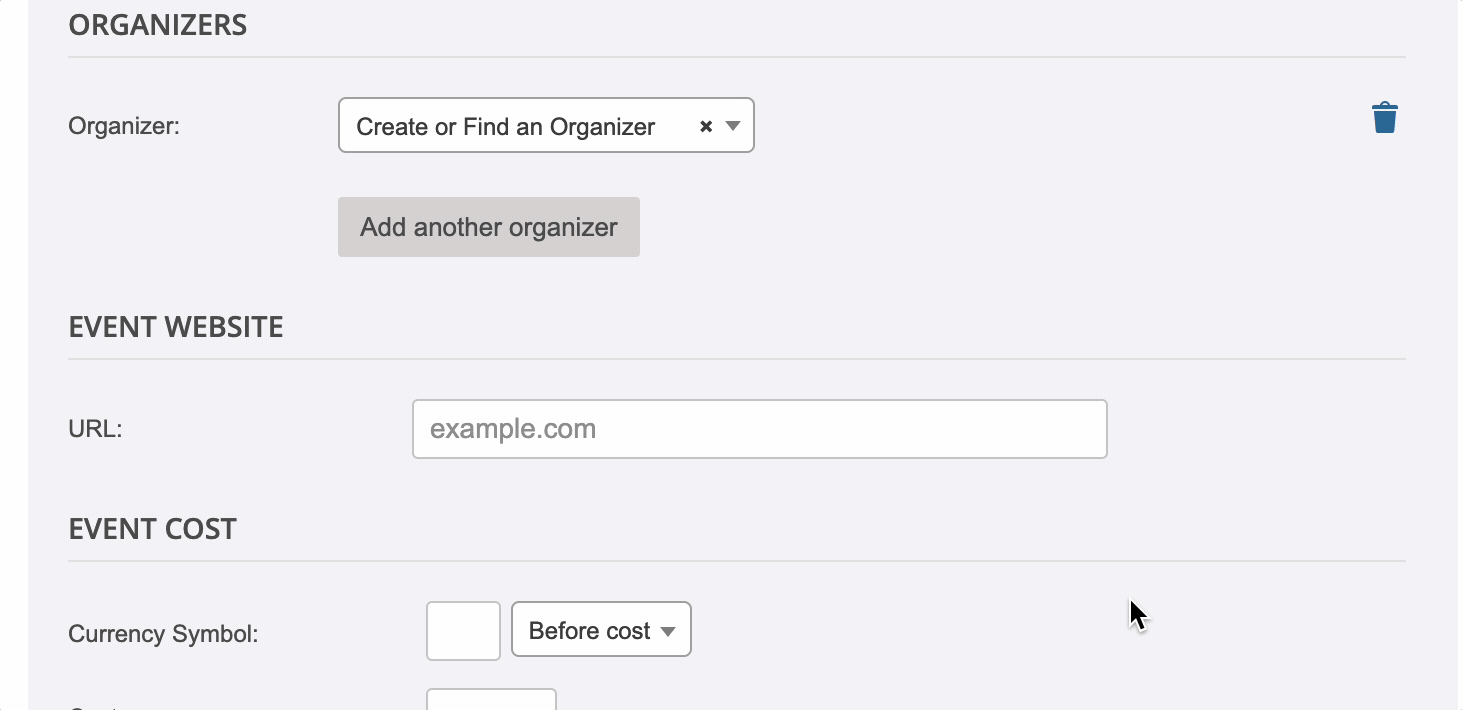Select the EVENT WEBSITE section heading
This screenshot has height=710, width=1462.
click(176, 327)
